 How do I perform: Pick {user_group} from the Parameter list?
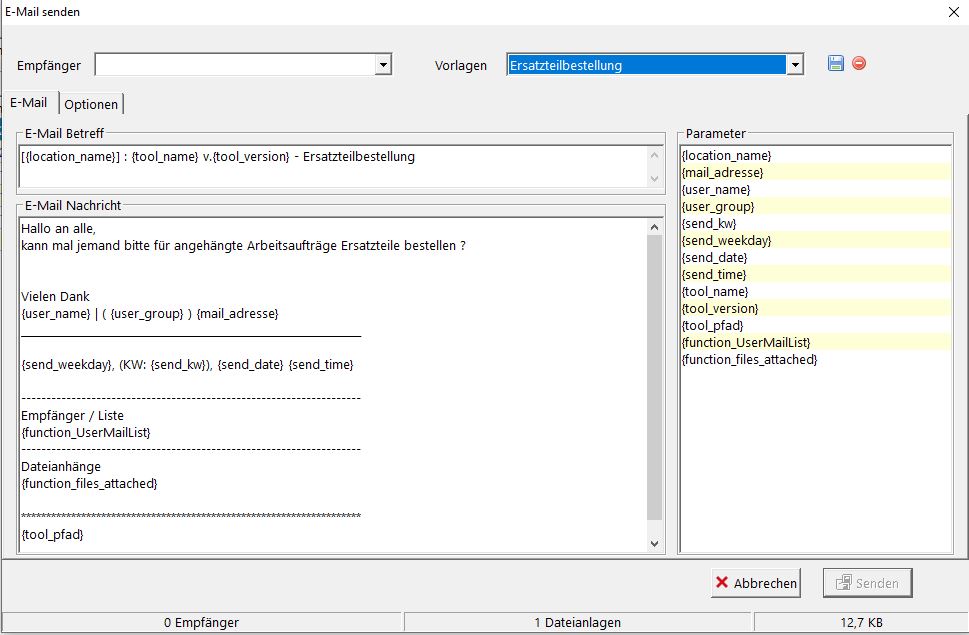pos(718,207)
